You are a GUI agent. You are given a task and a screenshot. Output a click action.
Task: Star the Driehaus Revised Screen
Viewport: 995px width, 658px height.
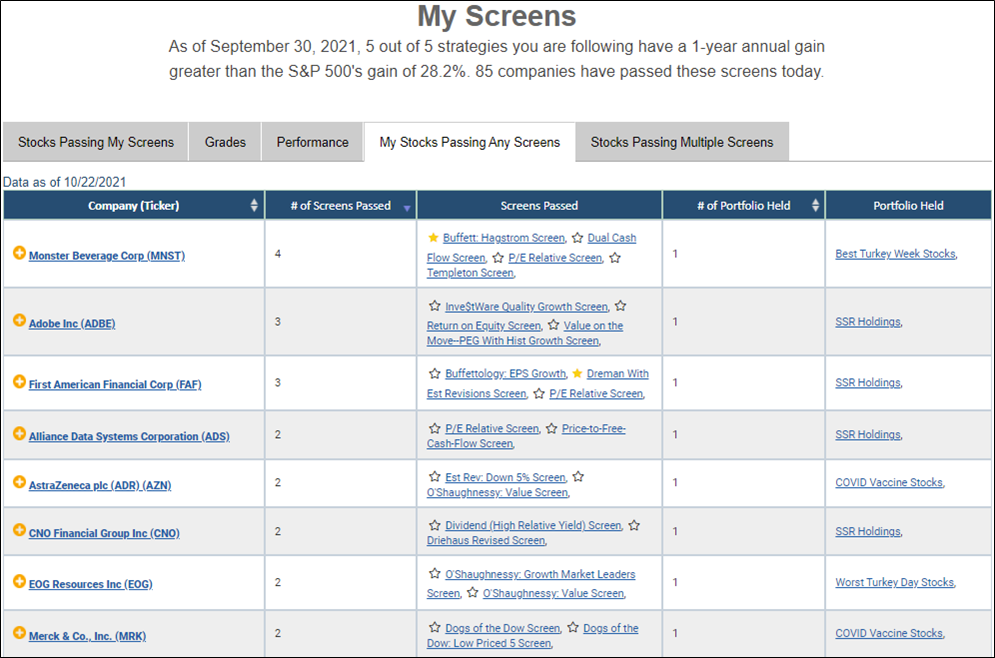634,525
